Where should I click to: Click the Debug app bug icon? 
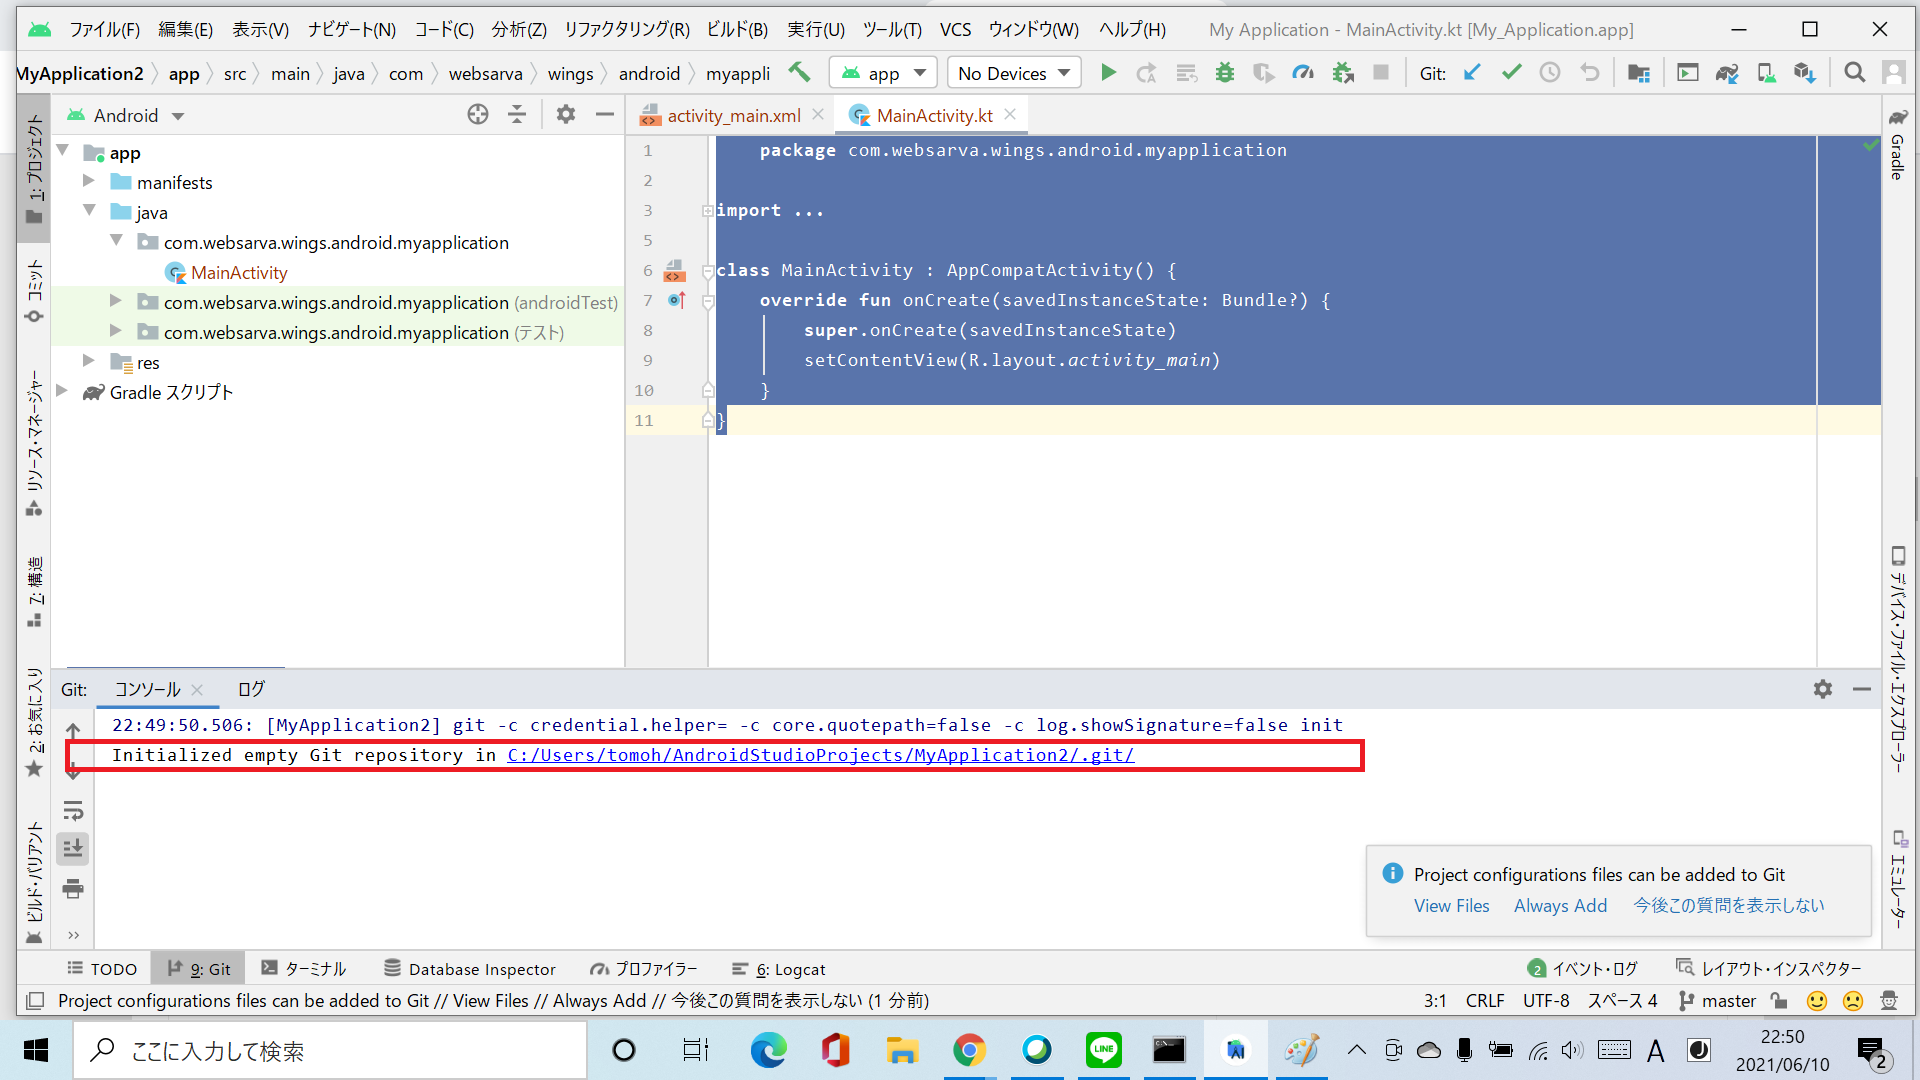pyautogui.click(x=1224, y=73)
